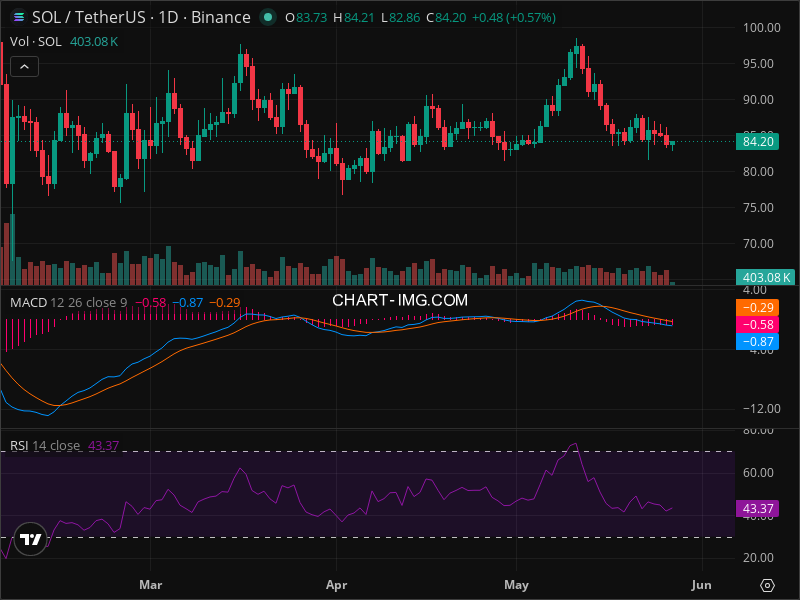Click the 80.00 price axis label
Screen dimensions: 800x600
758,171
